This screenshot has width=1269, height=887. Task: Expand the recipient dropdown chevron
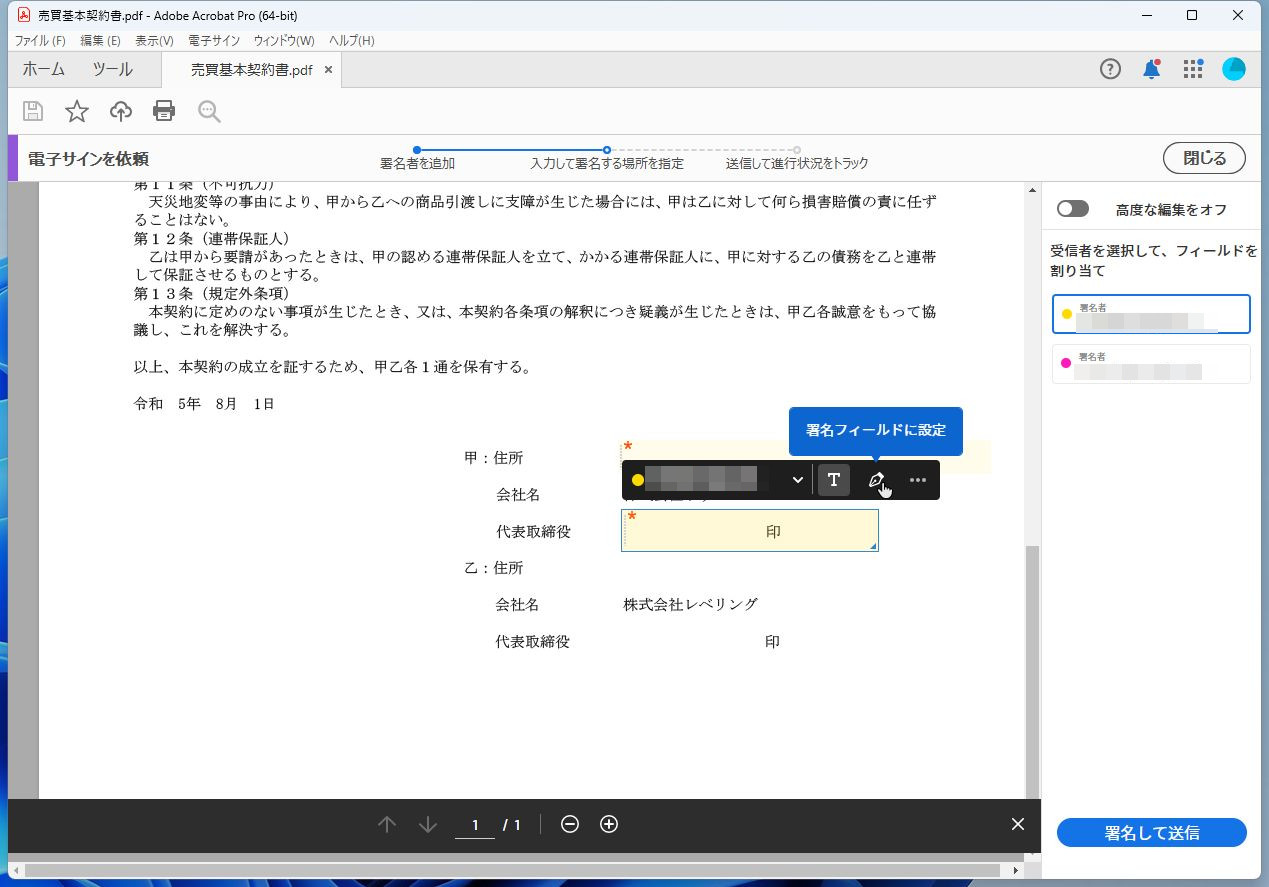pos(797,480)
